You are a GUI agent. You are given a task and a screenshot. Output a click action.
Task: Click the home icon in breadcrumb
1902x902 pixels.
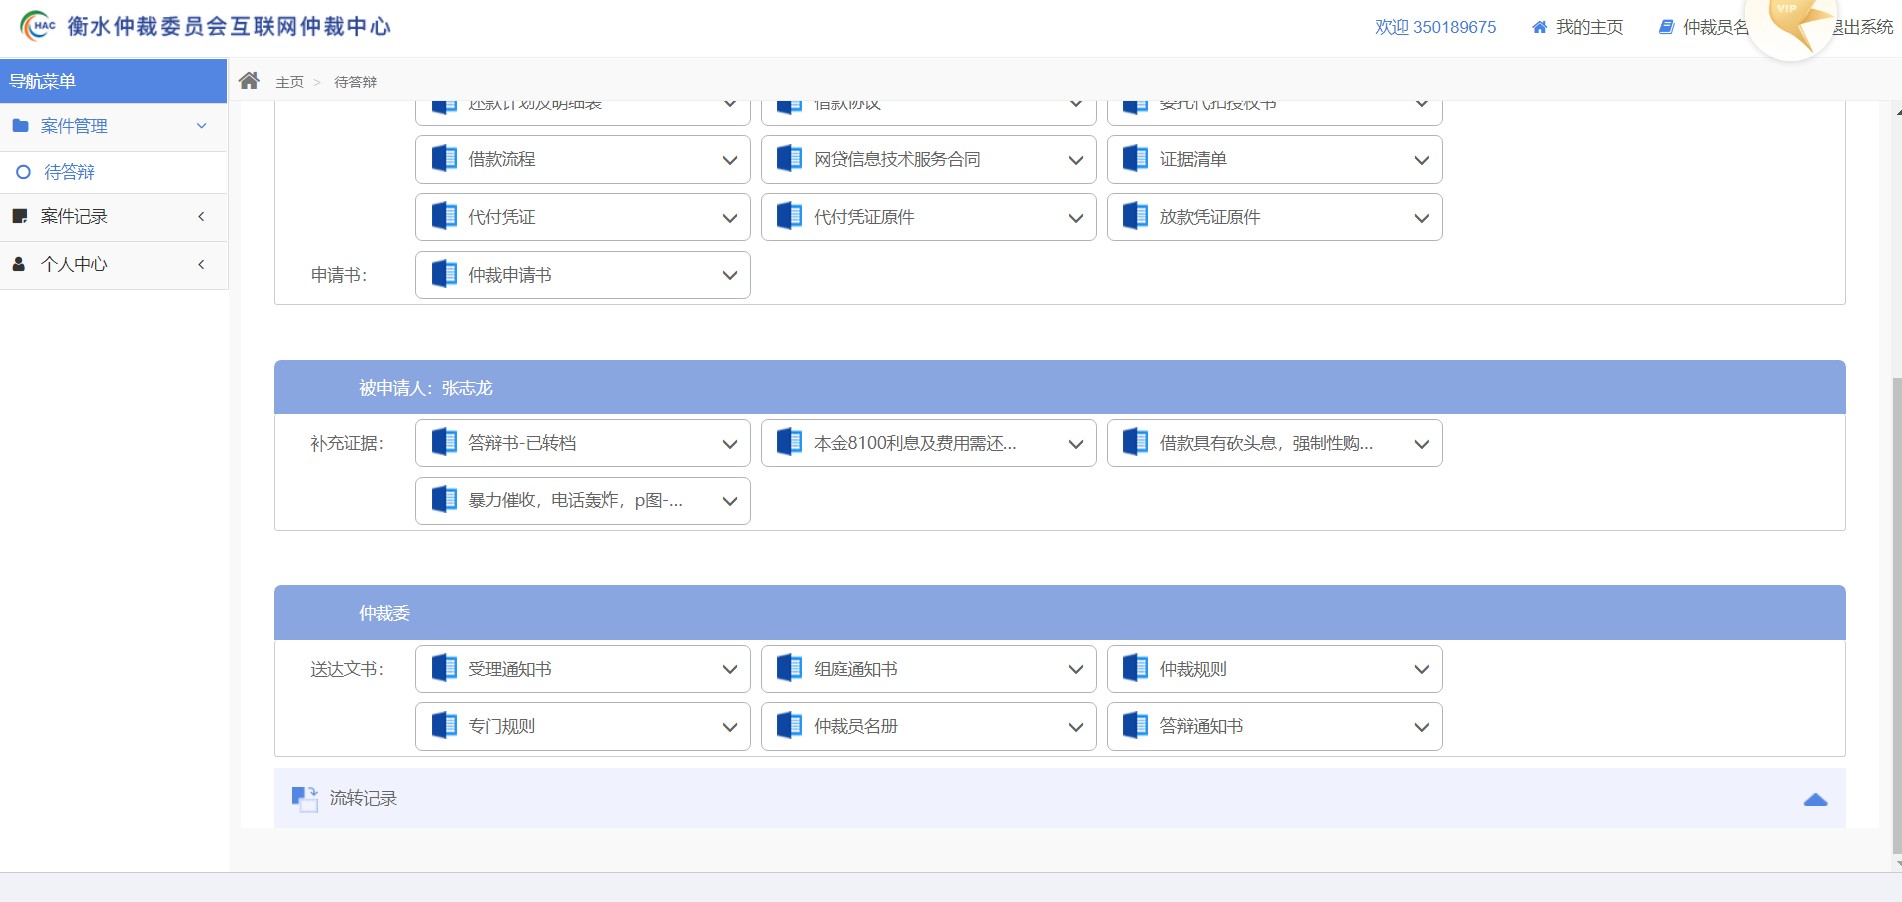249,81
